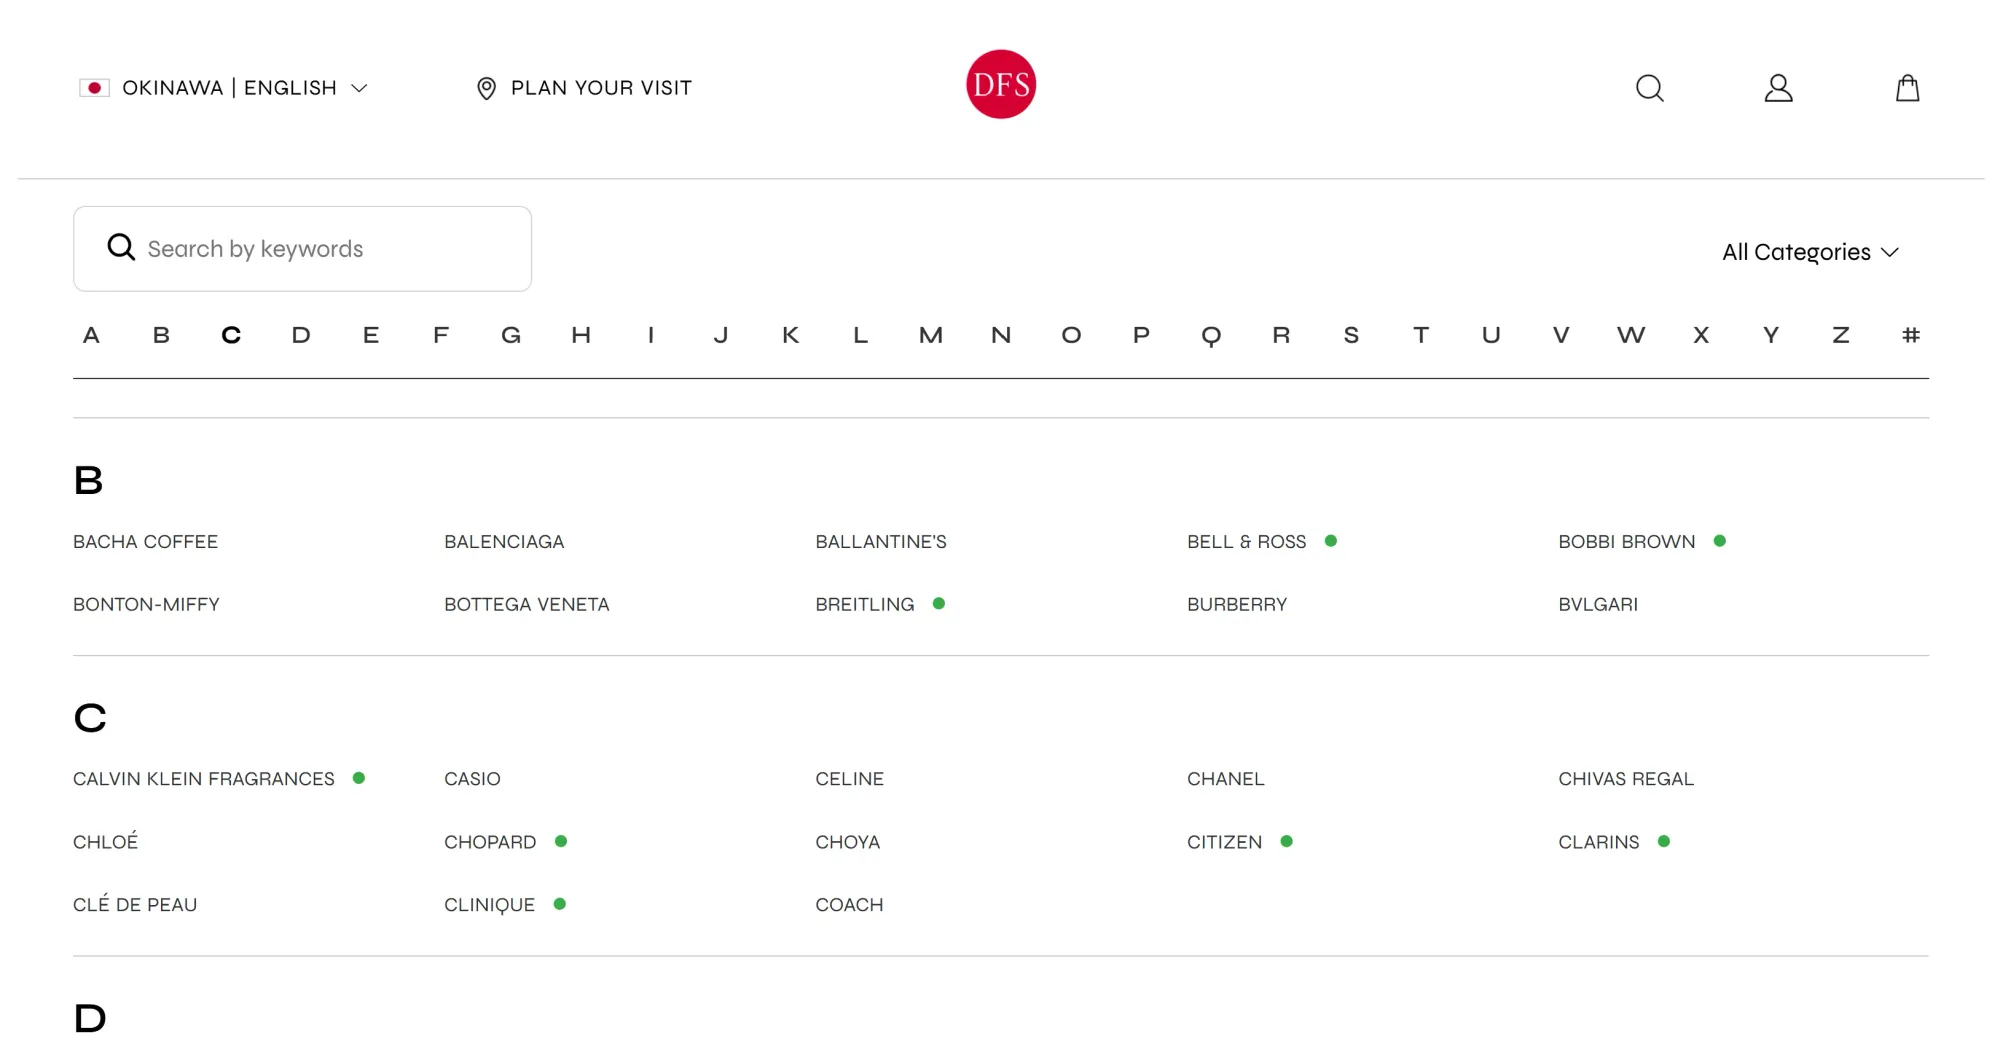
Task: Expand the Okinawa | English region selector
Action: point(224,88)
